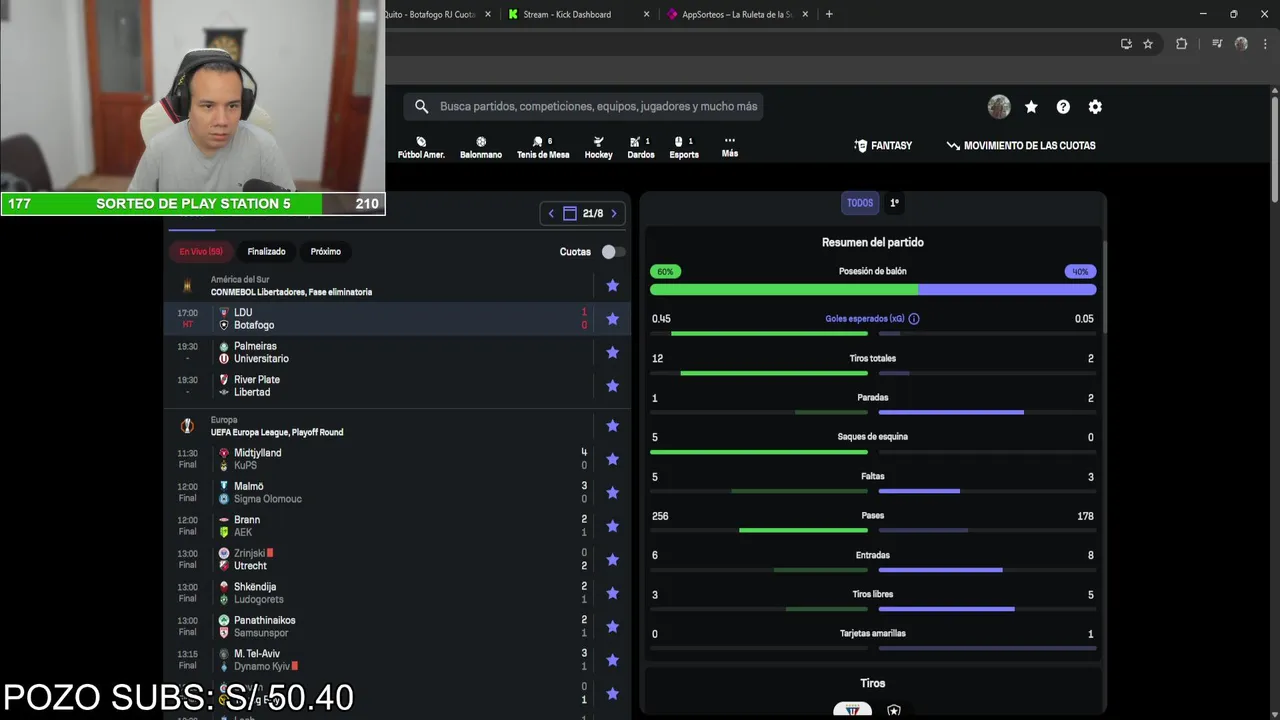Toggle favorite star for River Plate vs Libertad
This screenshot has height=720, width=1280.
pos(613,386)
